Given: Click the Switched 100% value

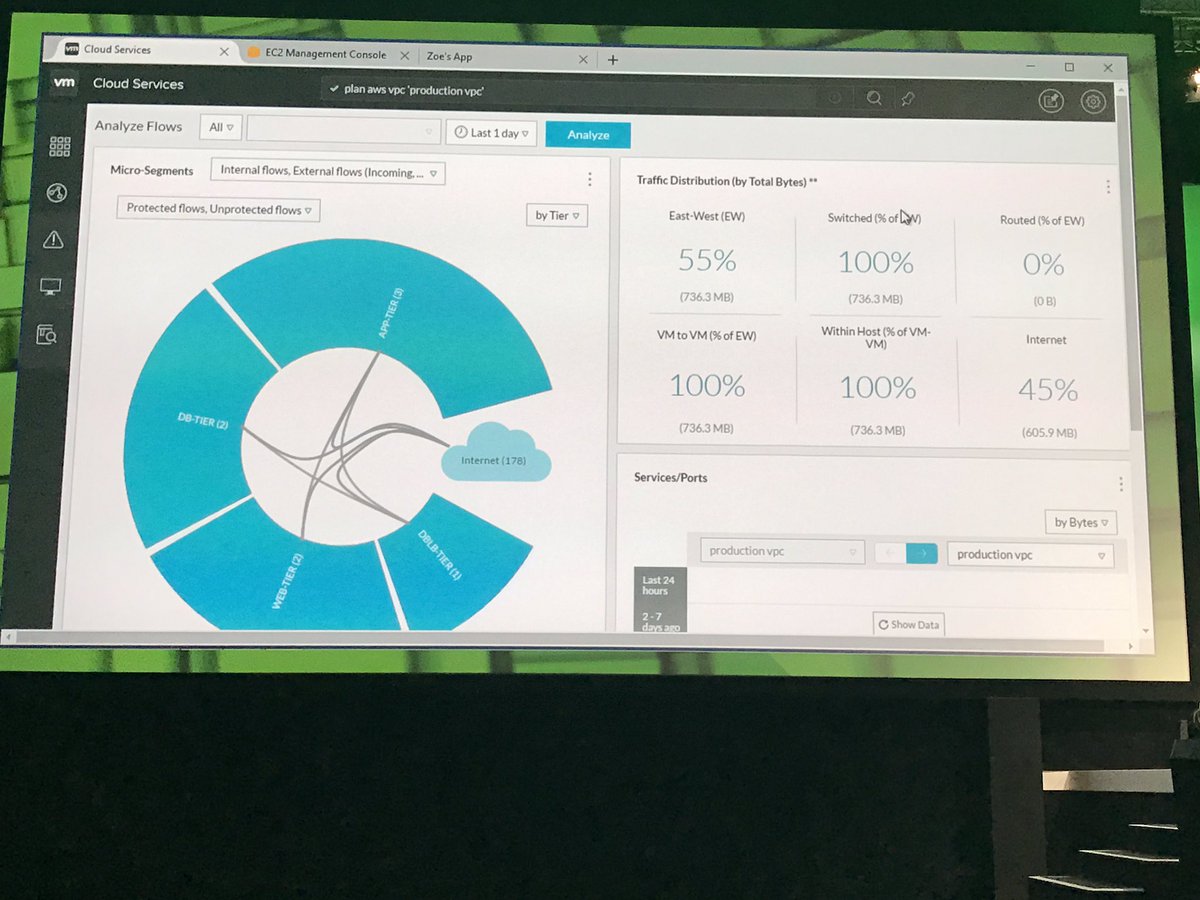Looking at the screenshot, I should [876, 262].
